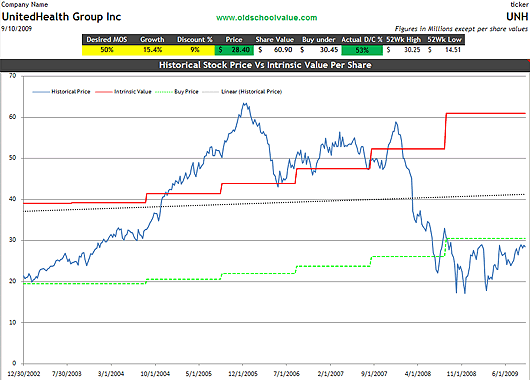
Task: Select the Linear (Historical Price) legend entry
Action: coord(242,92)
